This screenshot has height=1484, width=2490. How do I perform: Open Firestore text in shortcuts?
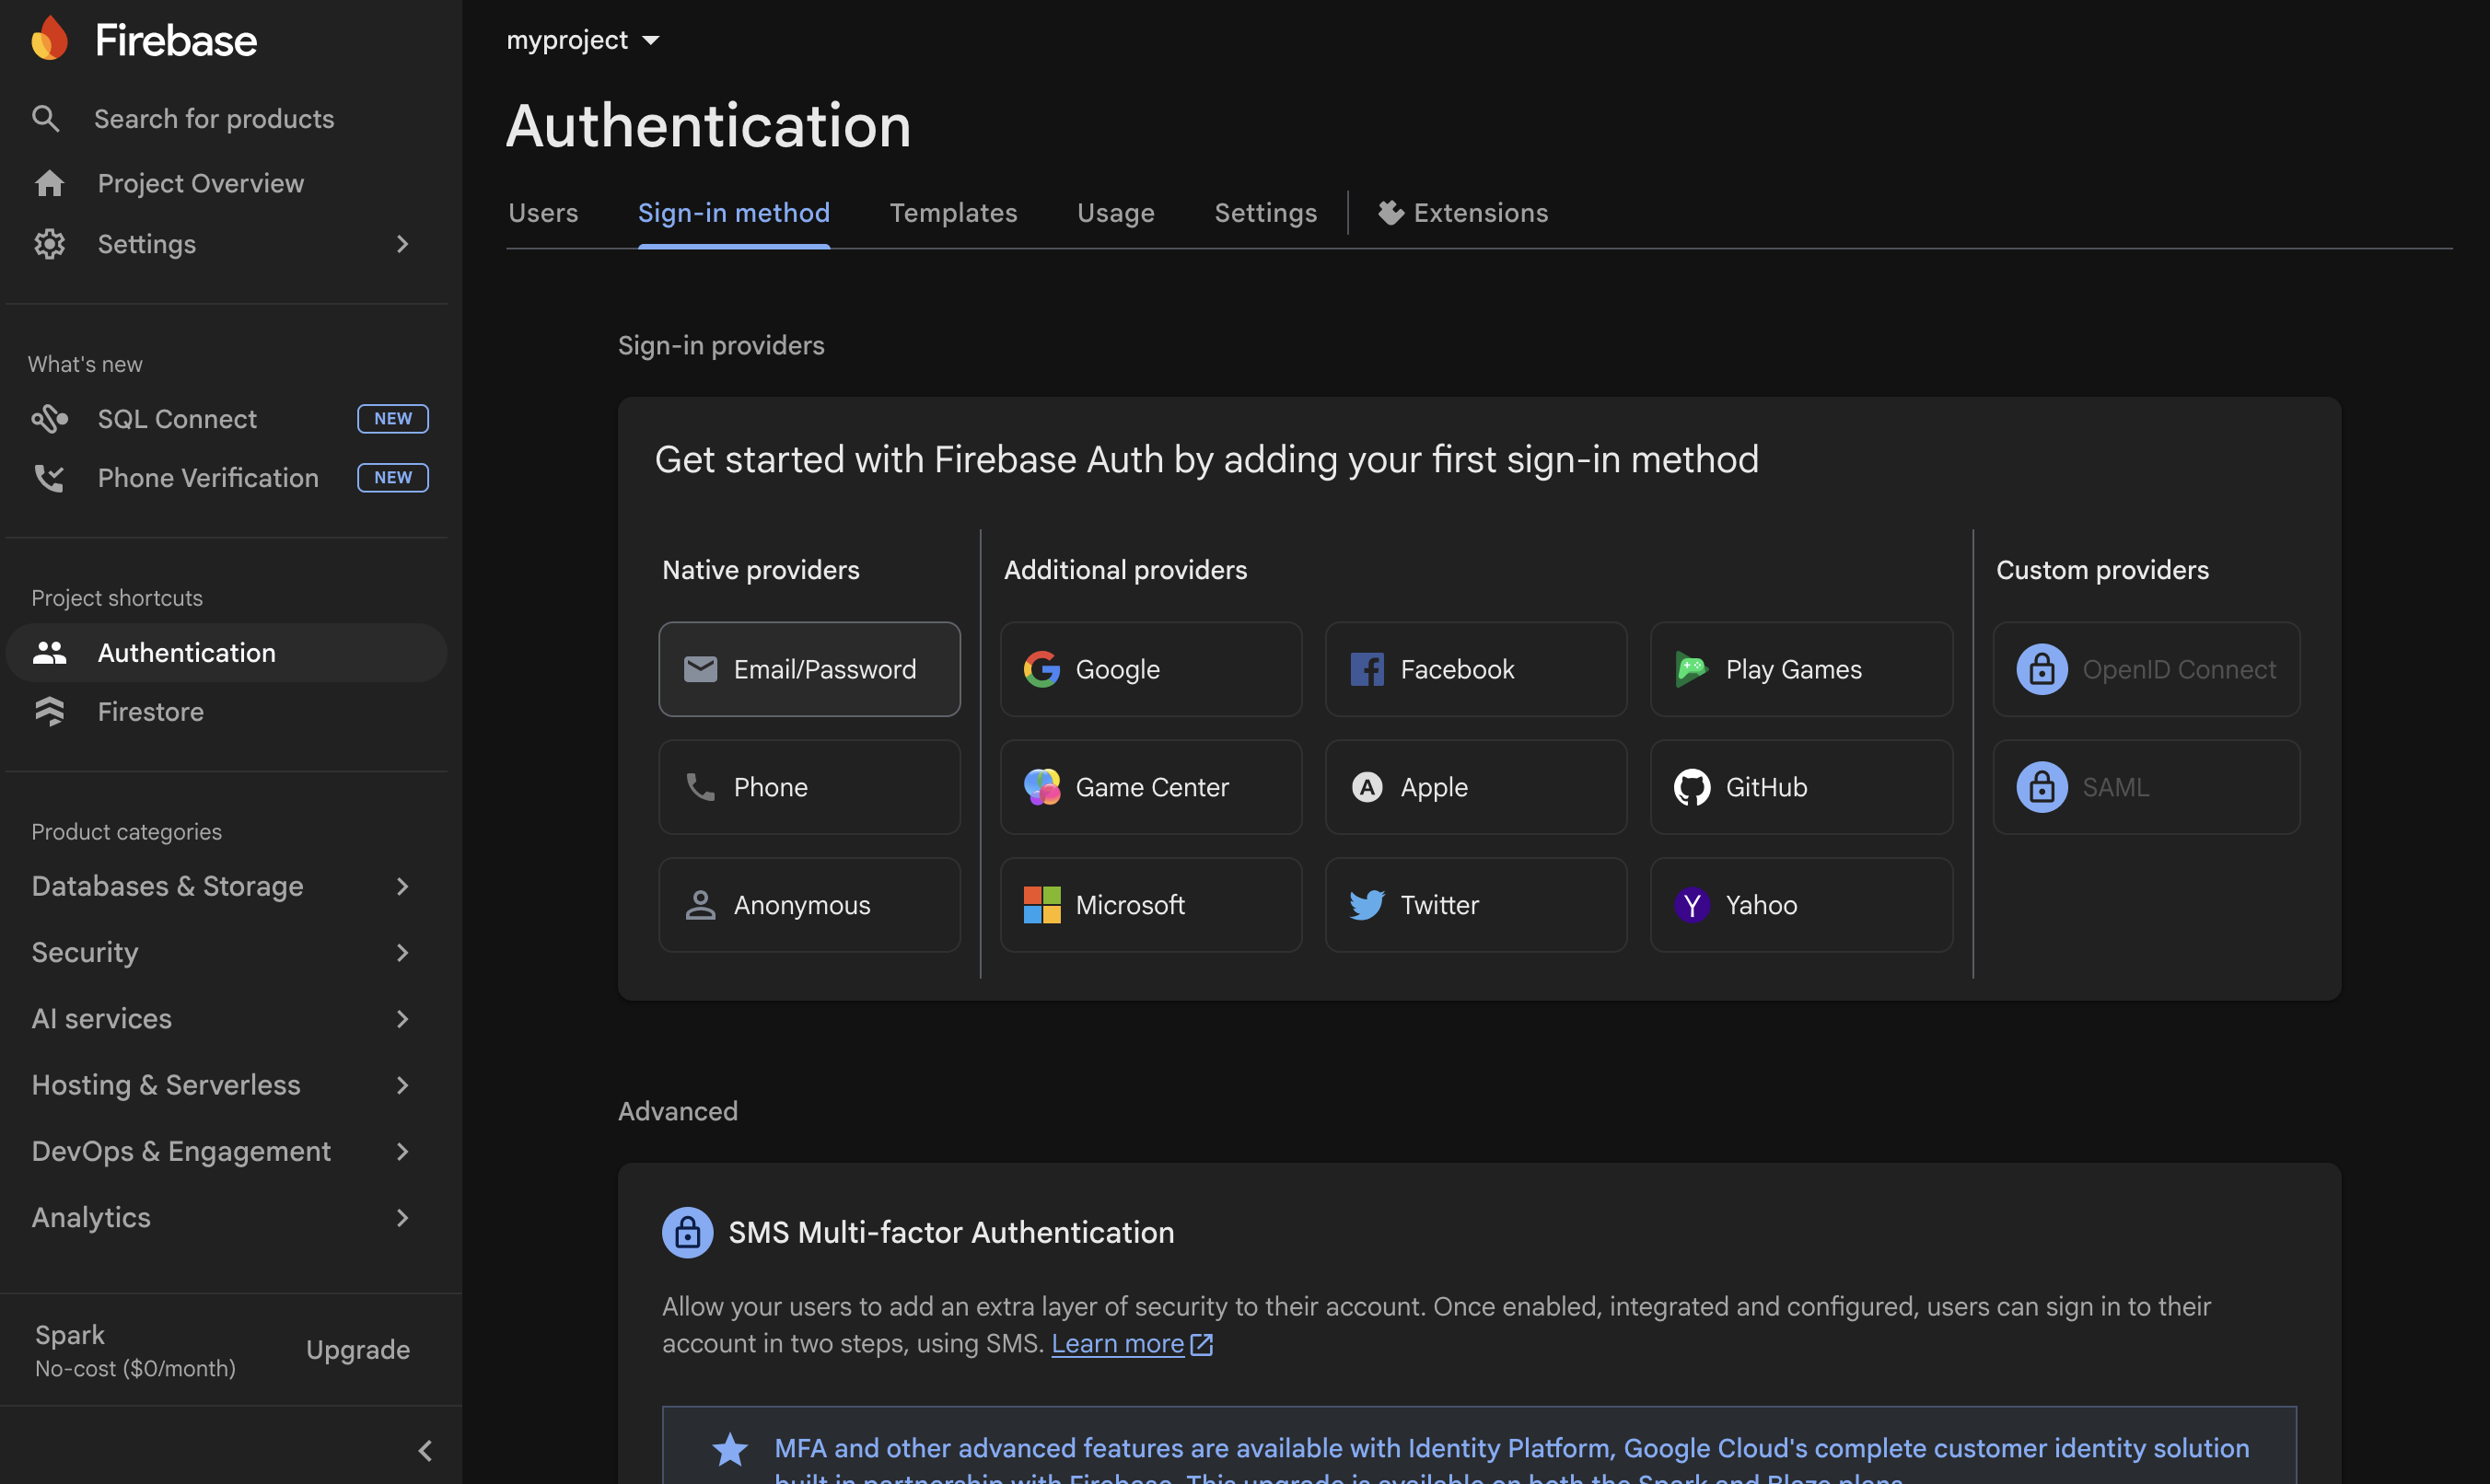coord(151,712)
